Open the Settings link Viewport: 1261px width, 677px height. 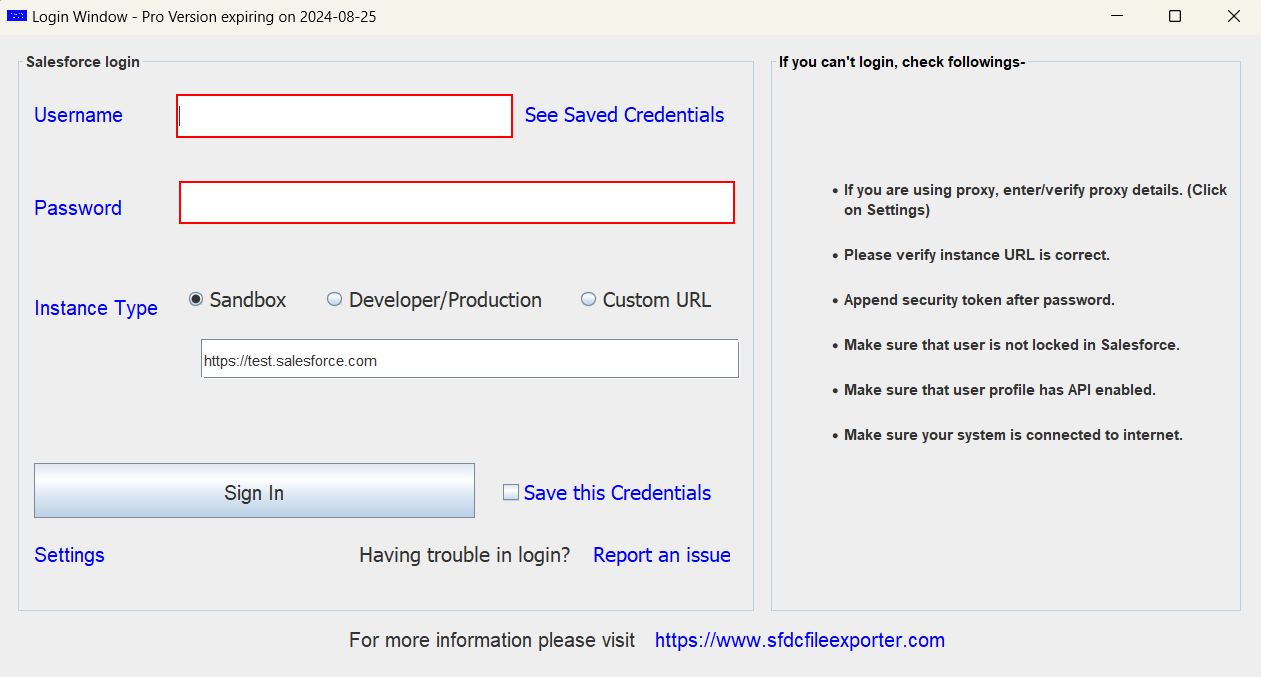68,555
